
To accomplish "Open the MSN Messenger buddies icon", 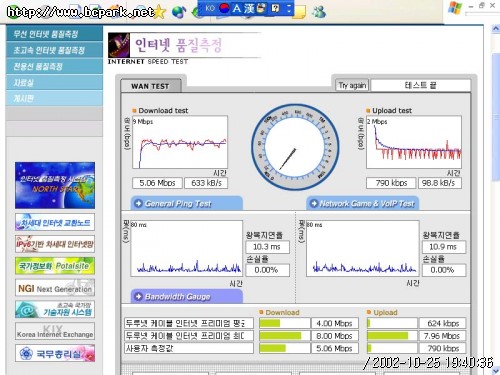I will click(x=319, y=12).
